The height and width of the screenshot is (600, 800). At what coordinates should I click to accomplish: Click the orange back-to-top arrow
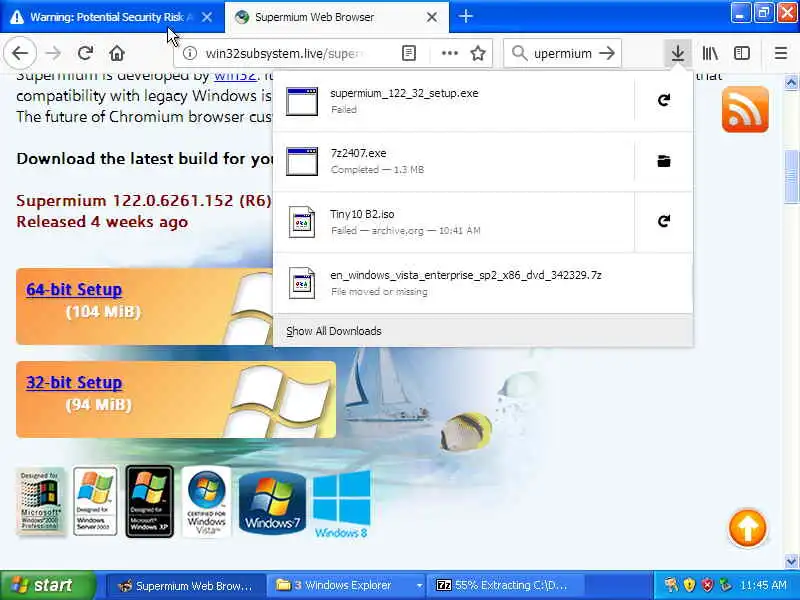[x=747, y=529]
